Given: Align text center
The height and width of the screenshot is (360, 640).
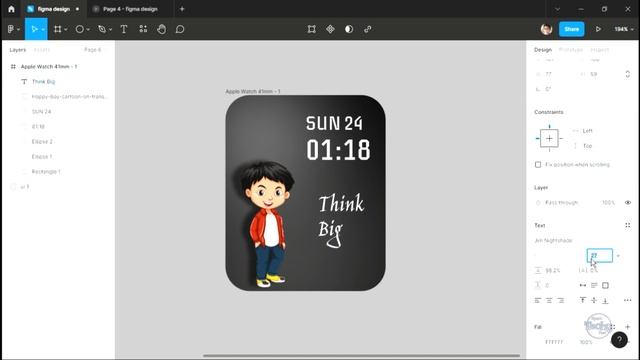Looking at the screenshot, I should point(549,300).
